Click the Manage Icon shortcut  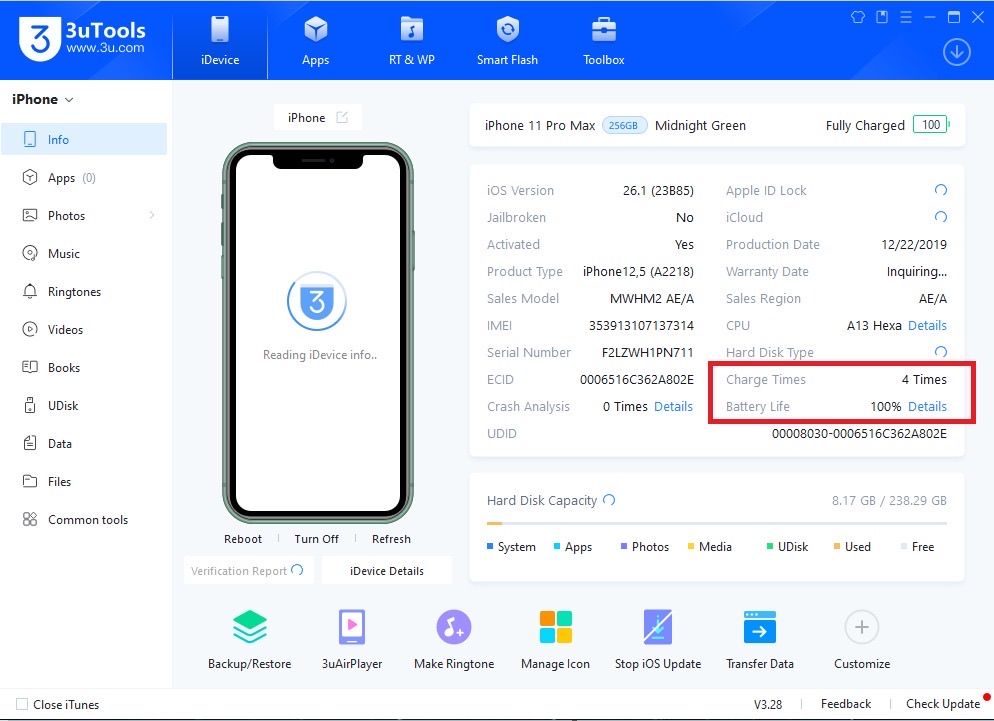tap(555, 628)
